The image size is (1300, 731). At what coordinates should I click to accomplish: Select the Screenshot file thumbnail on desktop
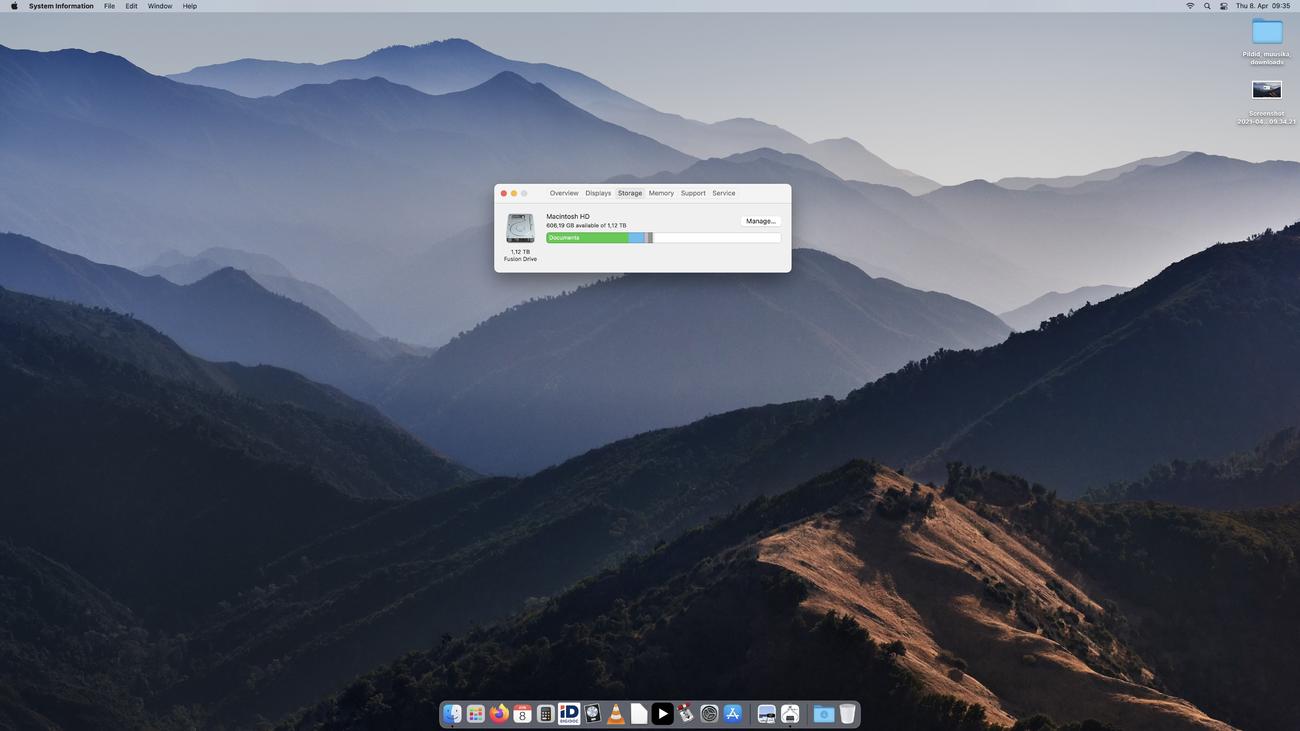pyautogui.click(x=1266, y=90)
